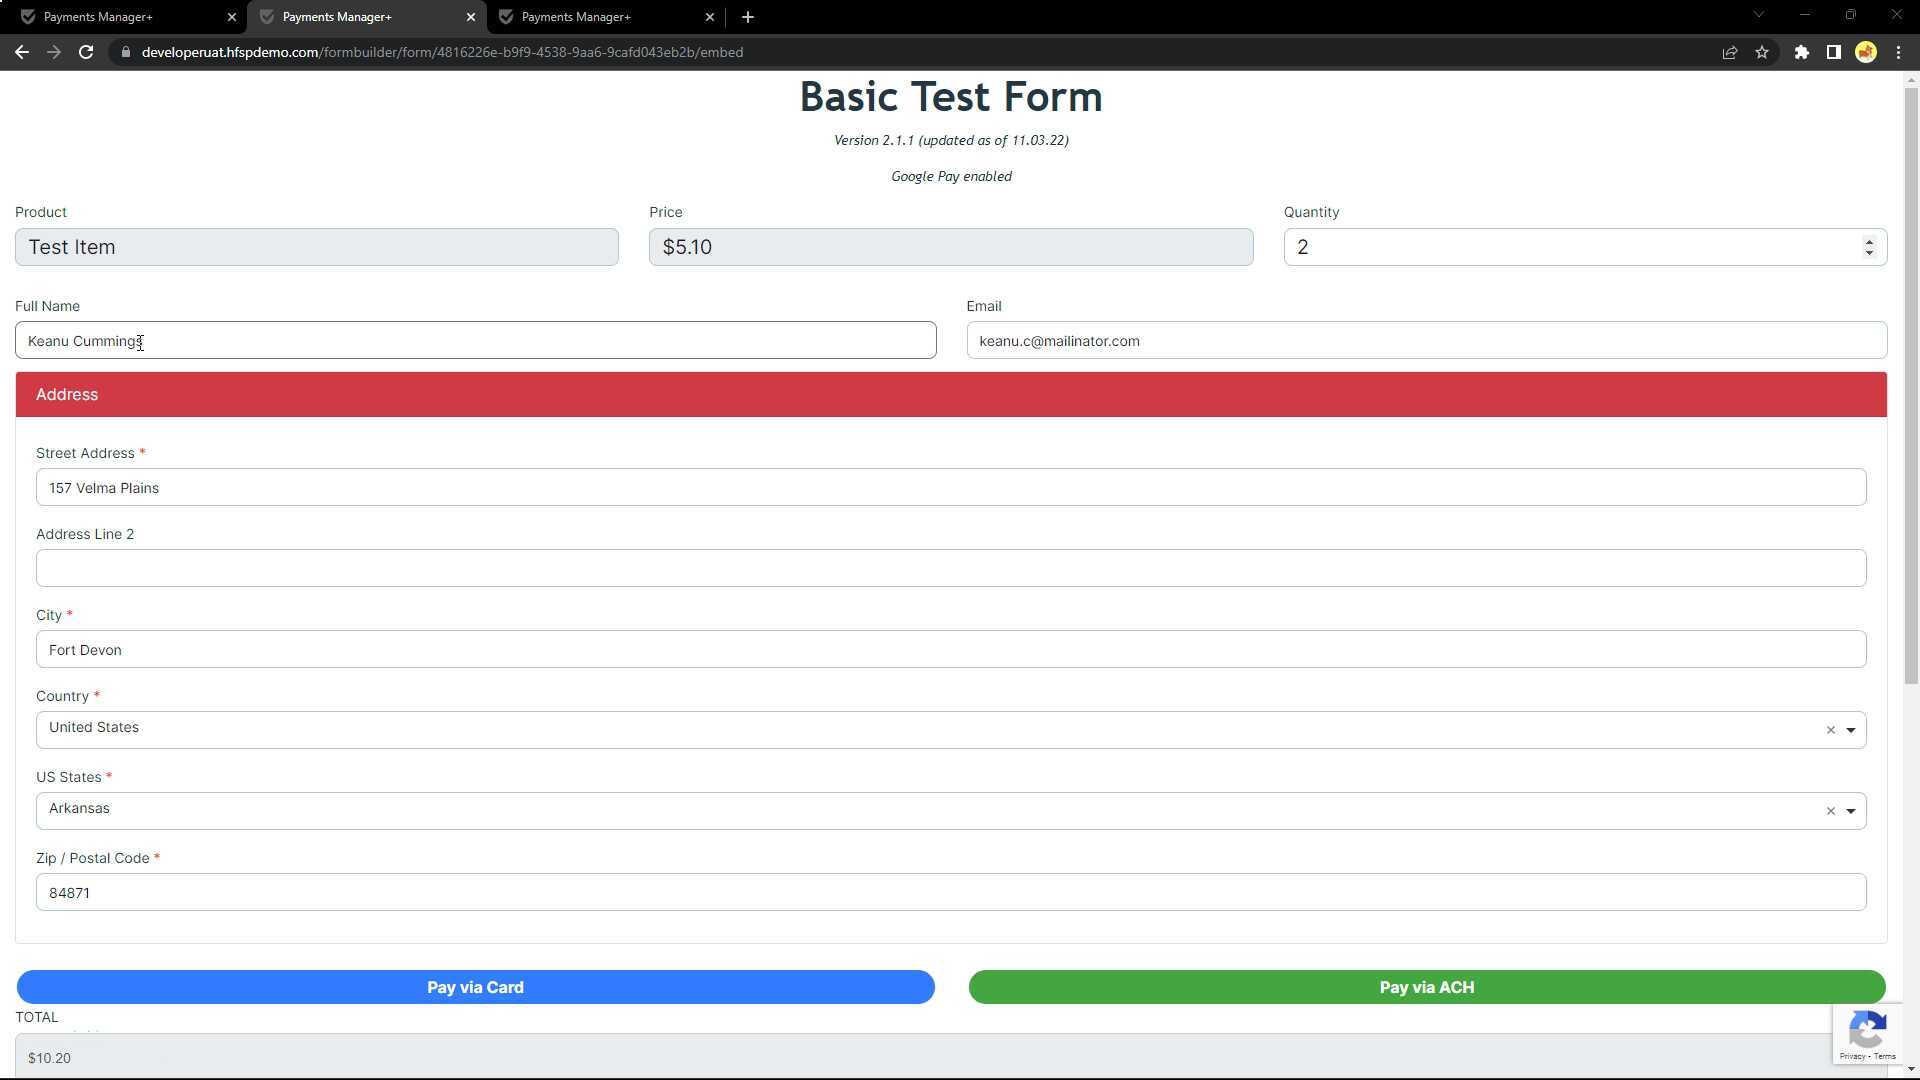Toggle the browser side panel icon
This screenshot has height=1080, width=1920.
tap(1833, 52)
